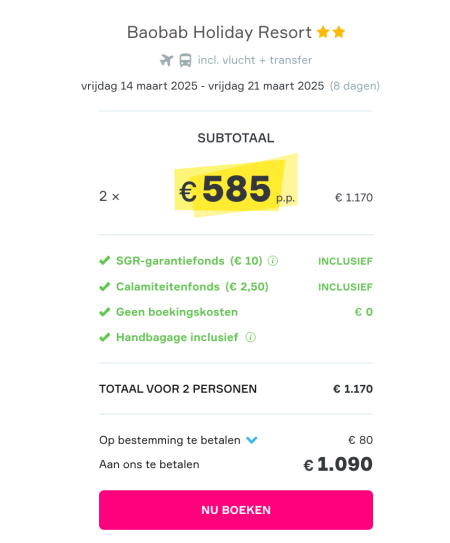The width and height of the screenshot is (450, 543).
Task: Click the SGR-garantiefonds green checkmark
Action: click(105, 260)
